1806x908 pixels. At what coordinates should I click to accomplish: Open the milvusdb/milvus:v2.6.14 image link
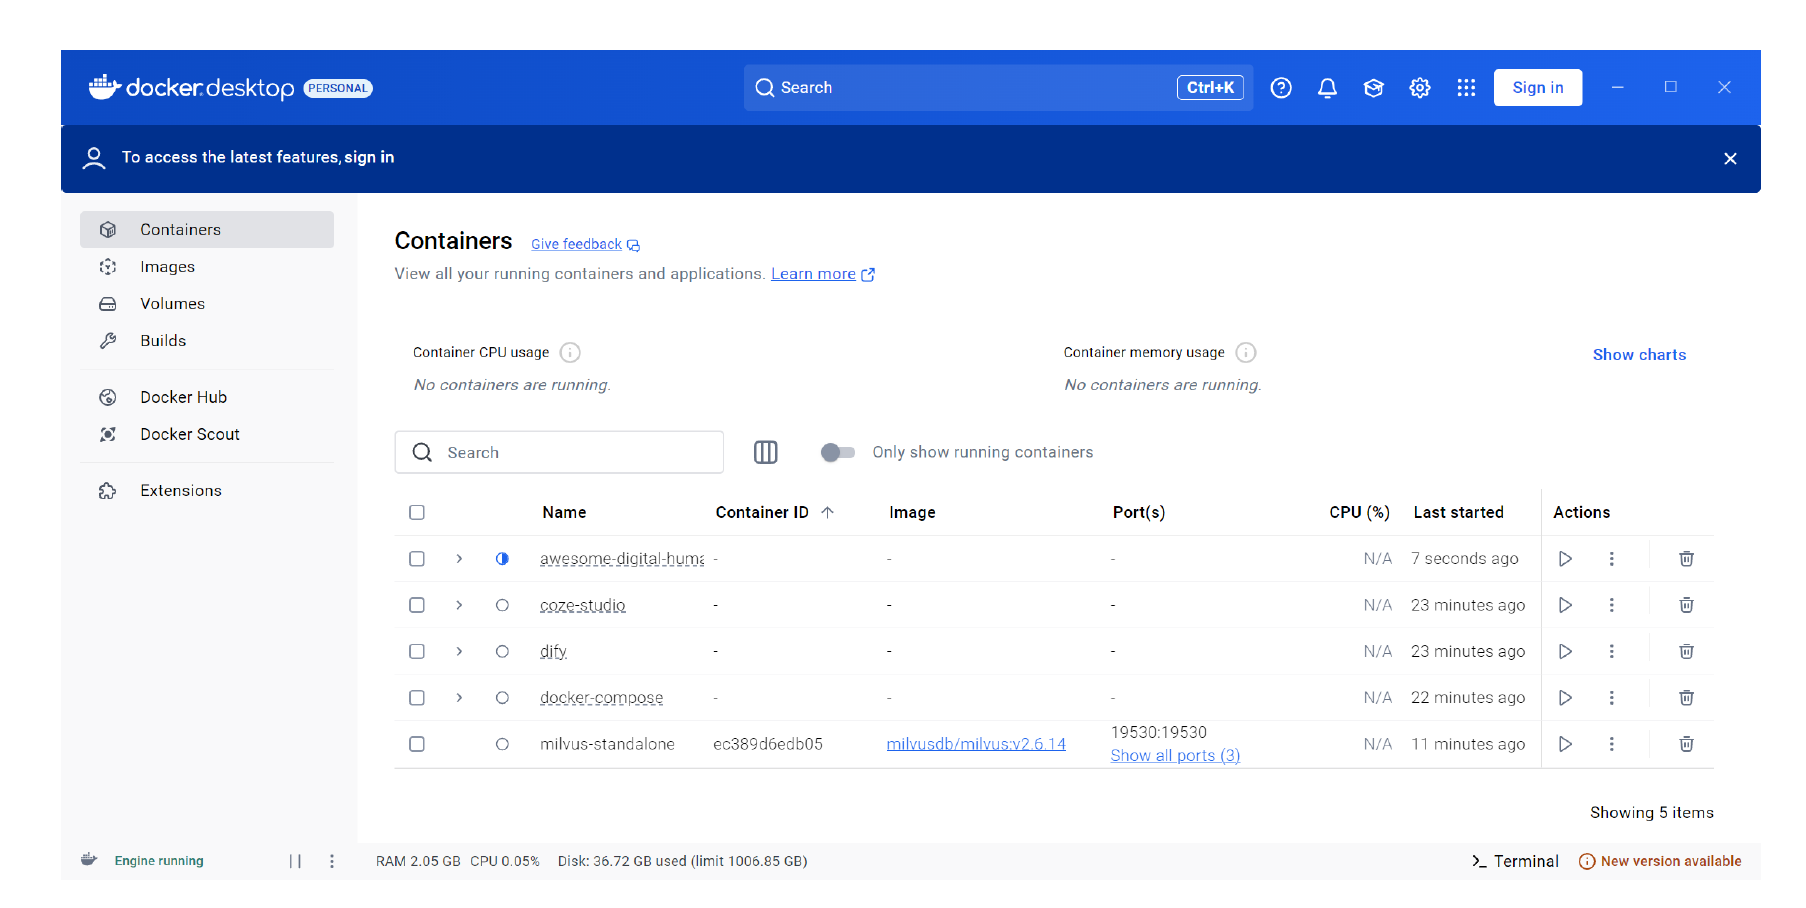click(976, 744)
